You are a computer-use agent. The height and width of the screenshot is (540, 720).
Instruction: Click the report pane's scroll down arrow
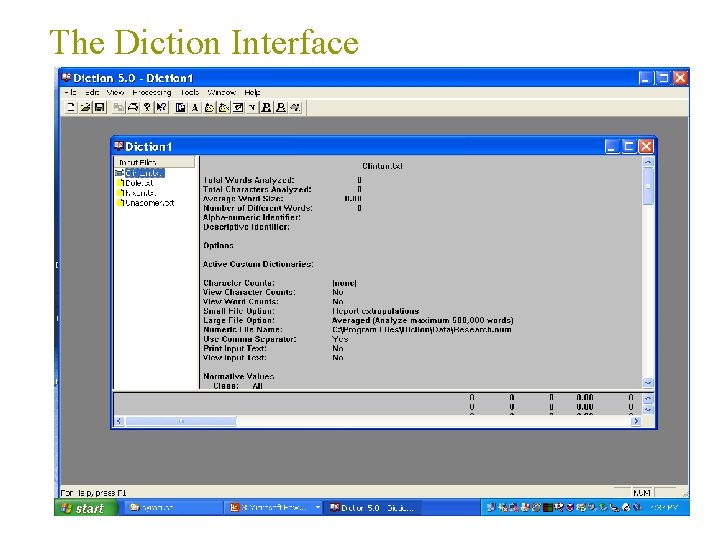(647, 382)
